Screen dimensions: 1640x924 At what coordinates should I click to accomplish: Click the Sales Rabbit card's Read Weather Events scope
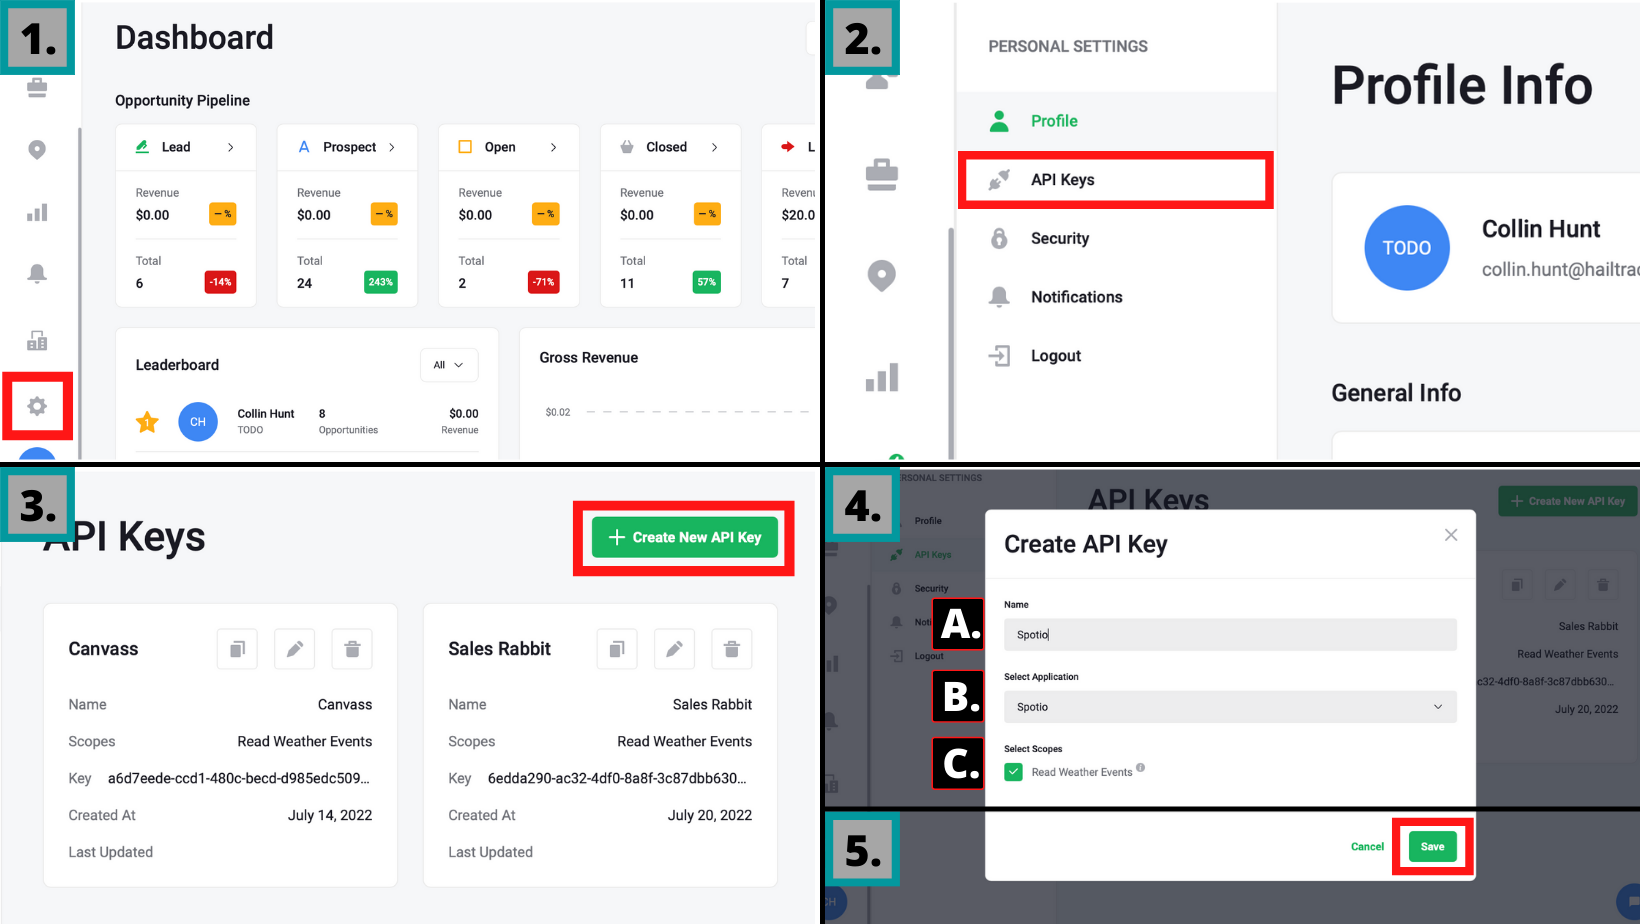click(x=685, y=741)
